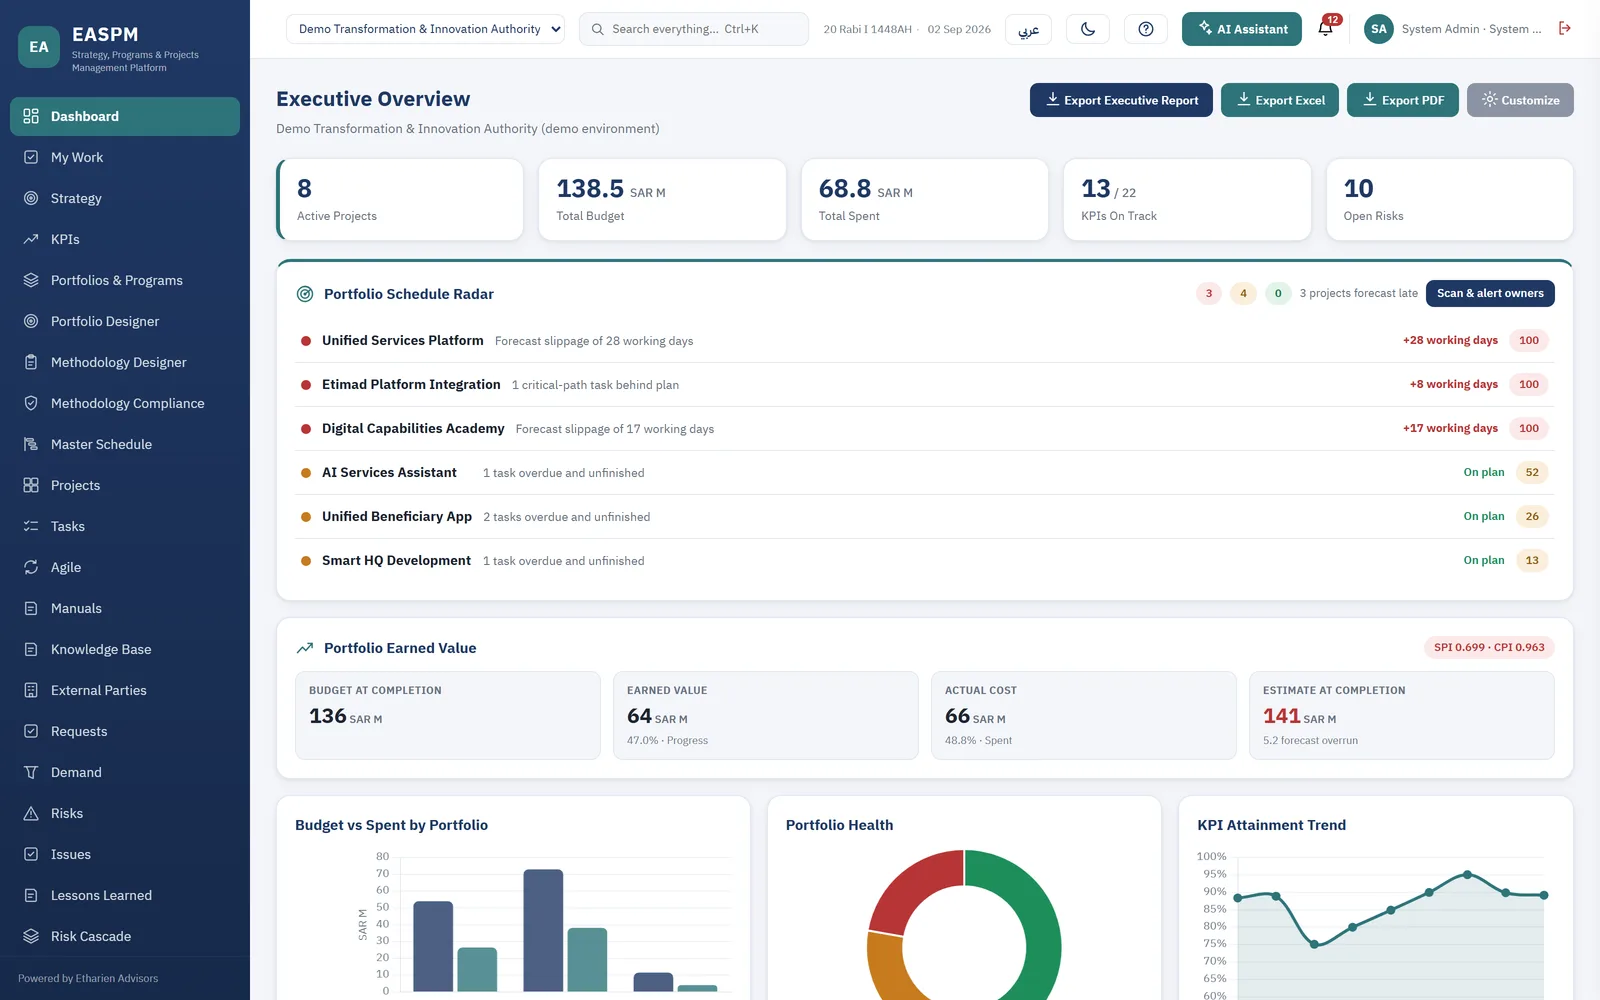Open KPIs On Track stat card
This screenshot has height=1000, width=1600.
pos(1187,199)
